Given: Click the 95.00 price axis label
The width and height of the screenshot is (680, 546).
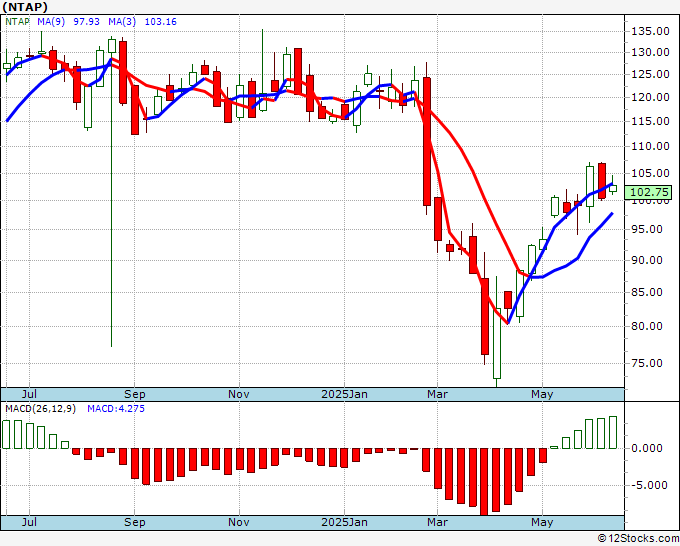Looking at the screenshot, I should click(x=647, y=229).
